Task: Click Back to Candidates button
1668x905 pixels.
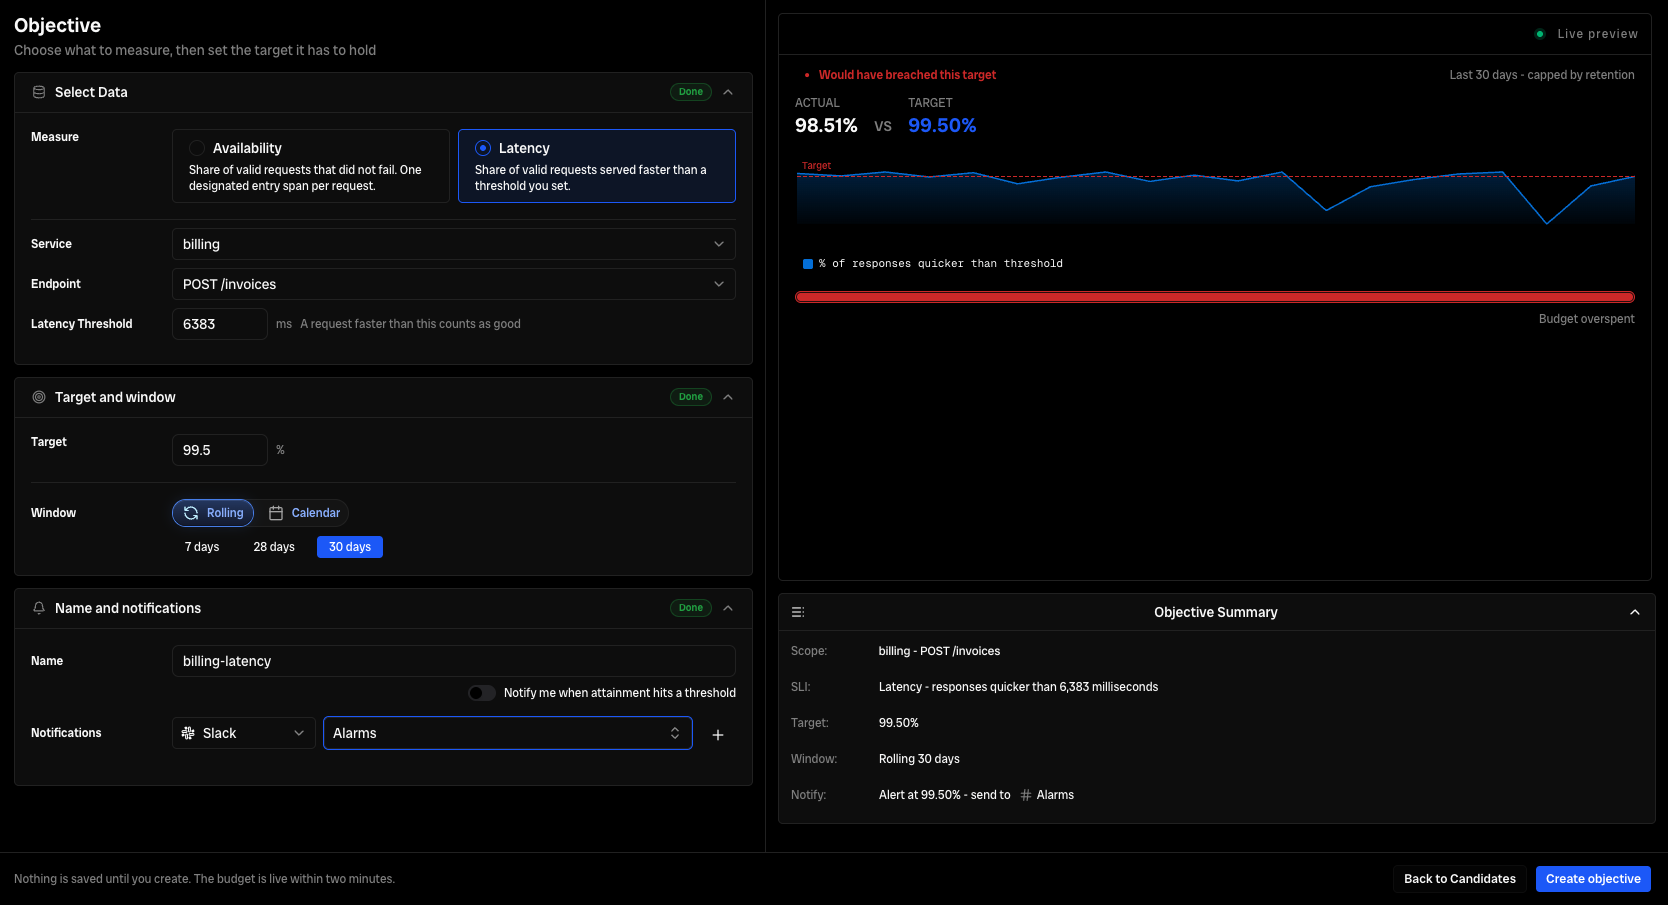Action: point(1460,879)
